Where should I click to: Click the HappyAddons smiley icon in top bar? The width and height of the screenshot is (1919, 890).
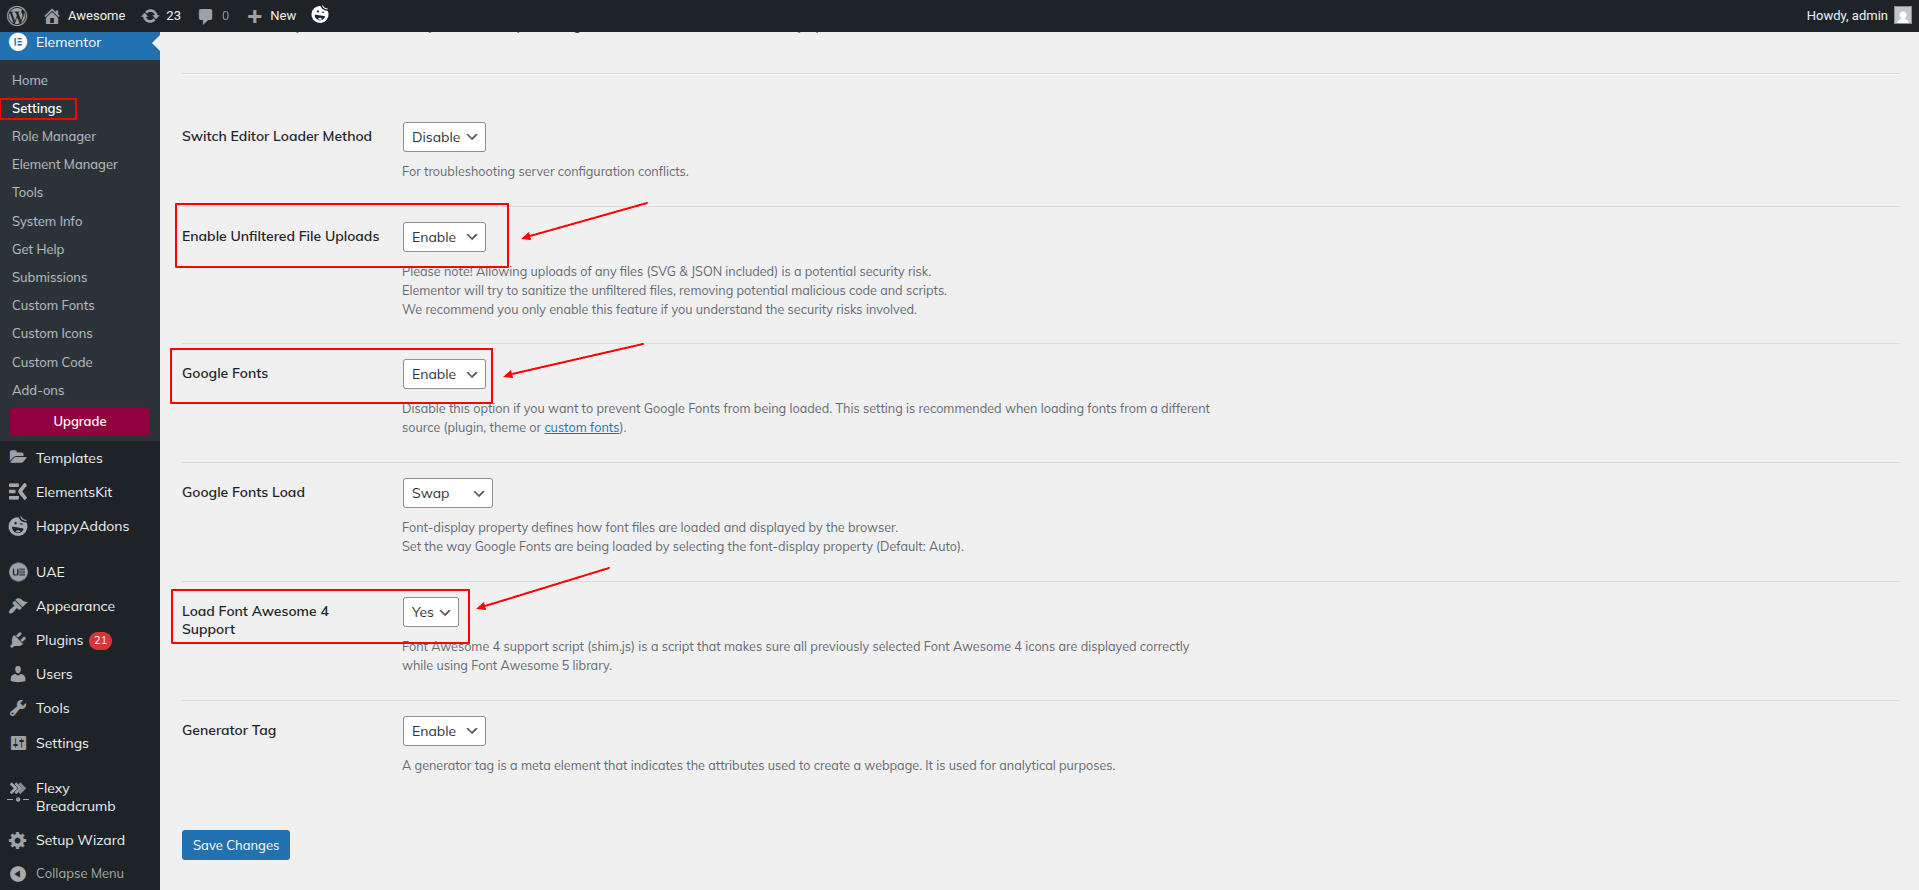[320, 15]
